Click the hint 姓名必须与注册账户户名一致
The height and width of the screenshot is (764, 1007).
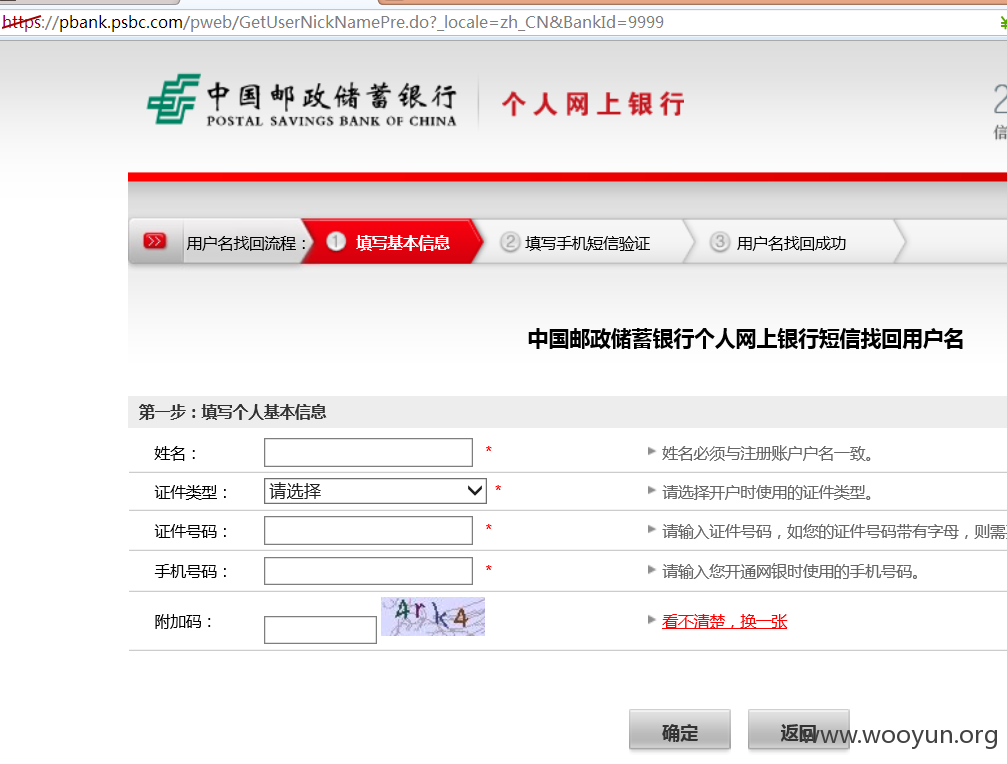pyautogui.click(x=768, y=454)
